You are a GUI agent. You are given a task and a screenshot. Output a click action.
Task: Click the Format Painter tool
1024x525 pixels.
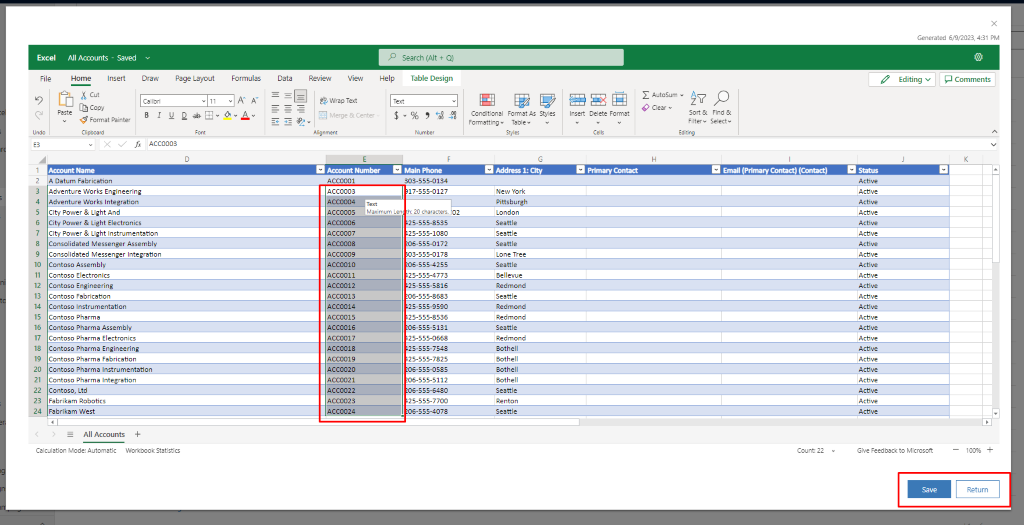105,119
